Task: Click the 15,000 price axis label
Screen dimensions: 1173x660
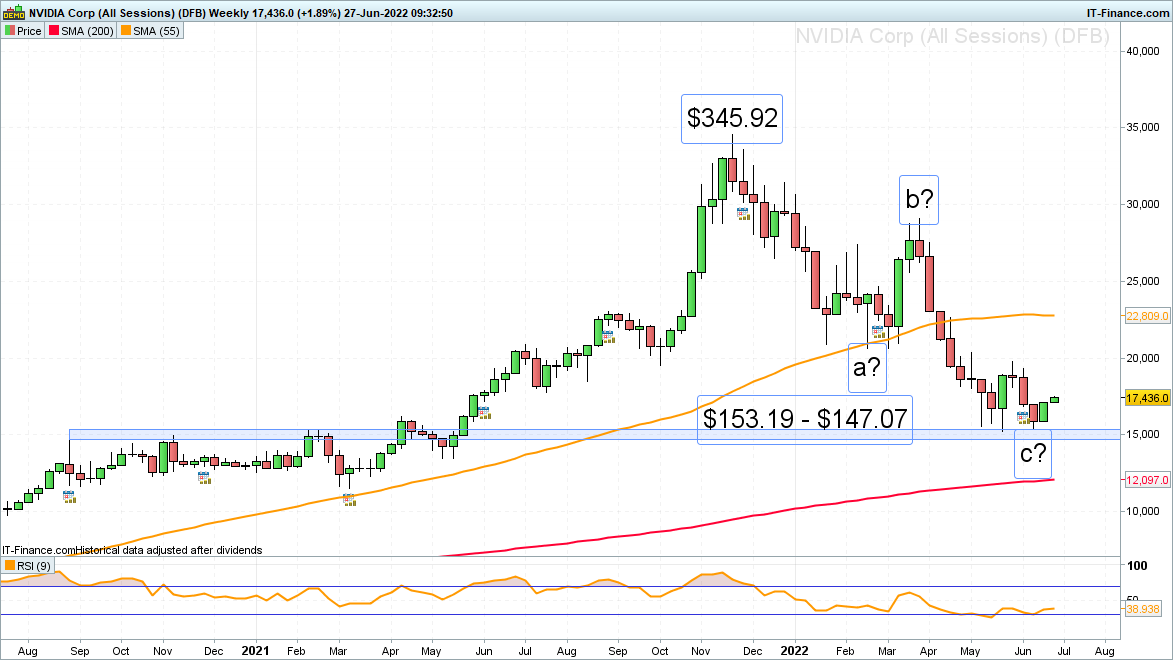Action: pos(1143,434)
